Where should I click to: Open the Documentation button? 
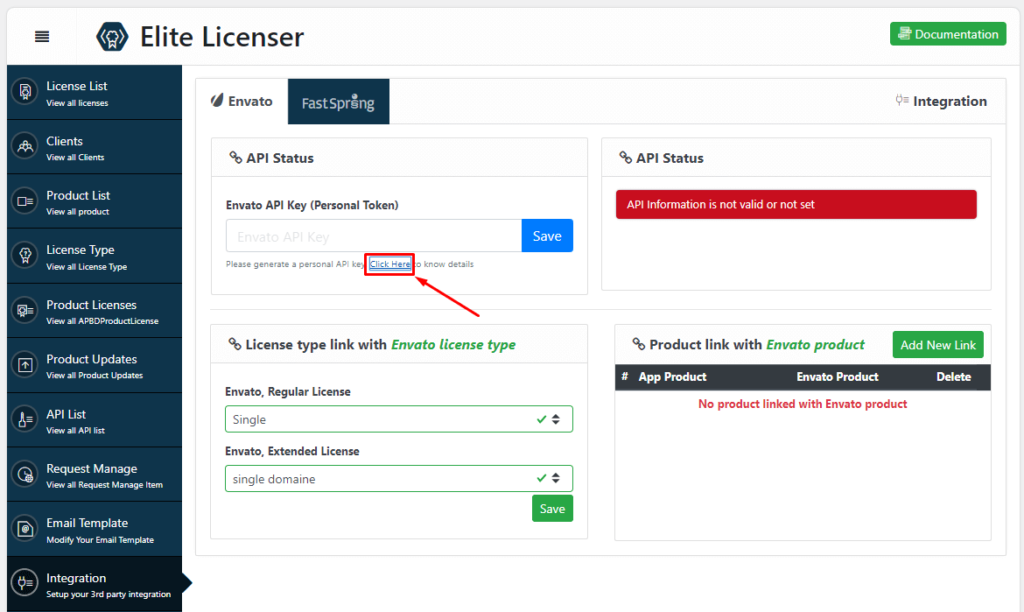[948, 34]
